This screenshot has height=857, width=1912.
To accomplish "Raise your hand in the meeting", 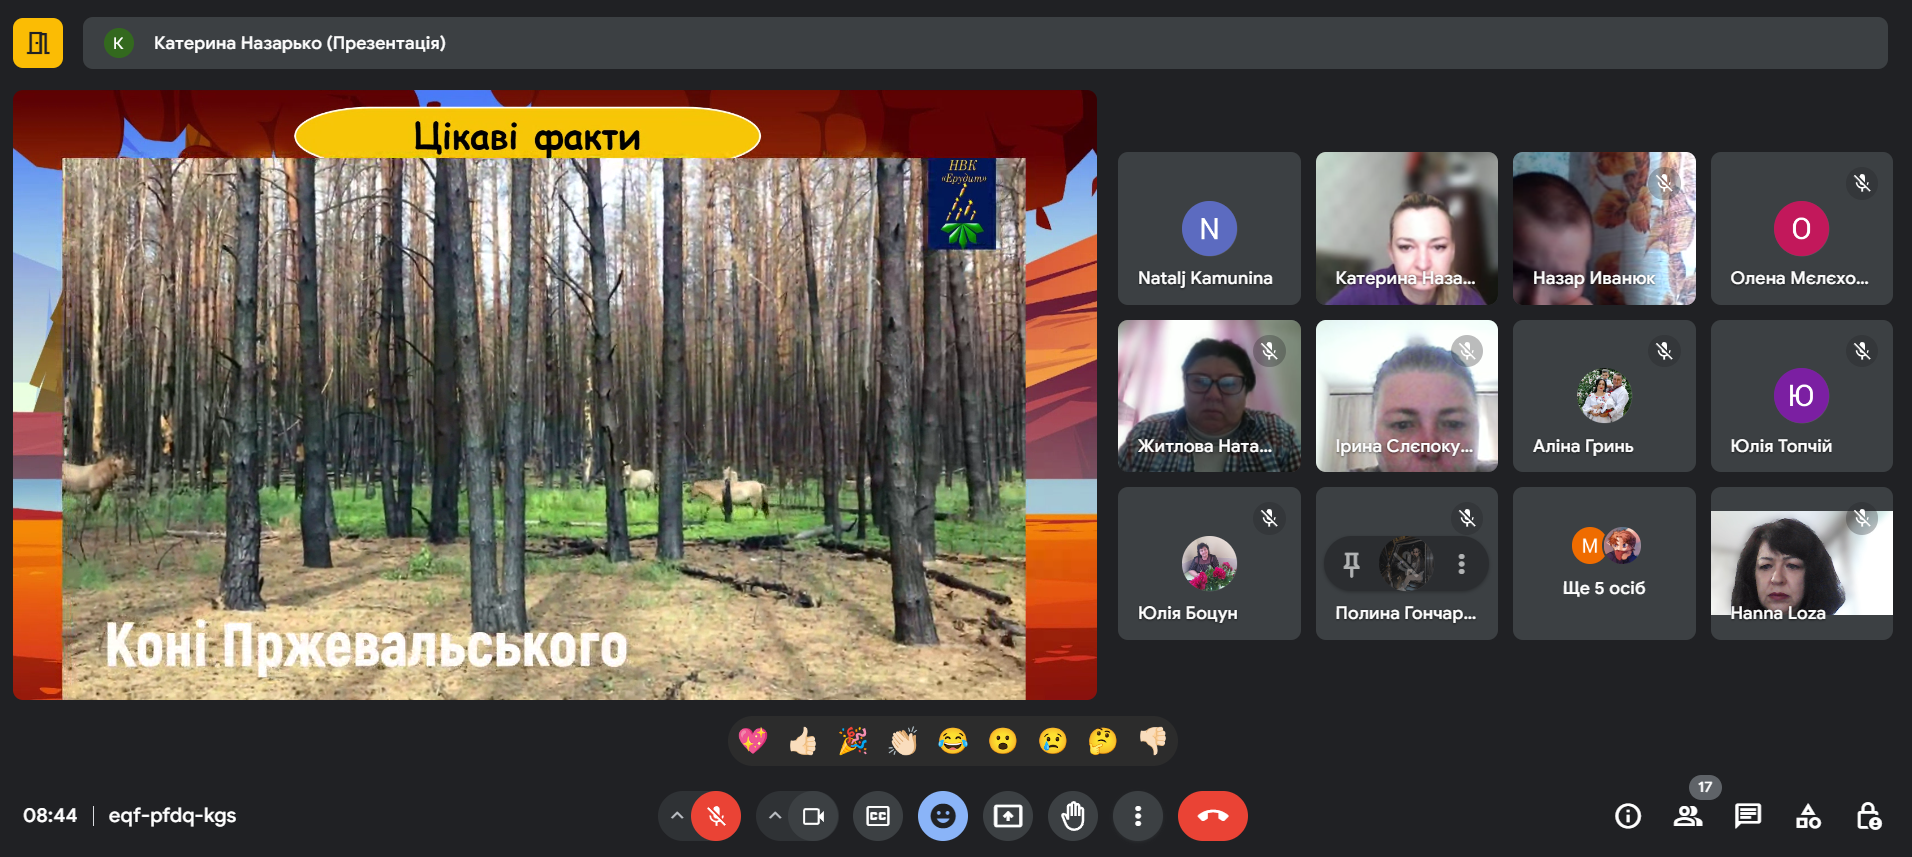I will (x=1073, y=816).
